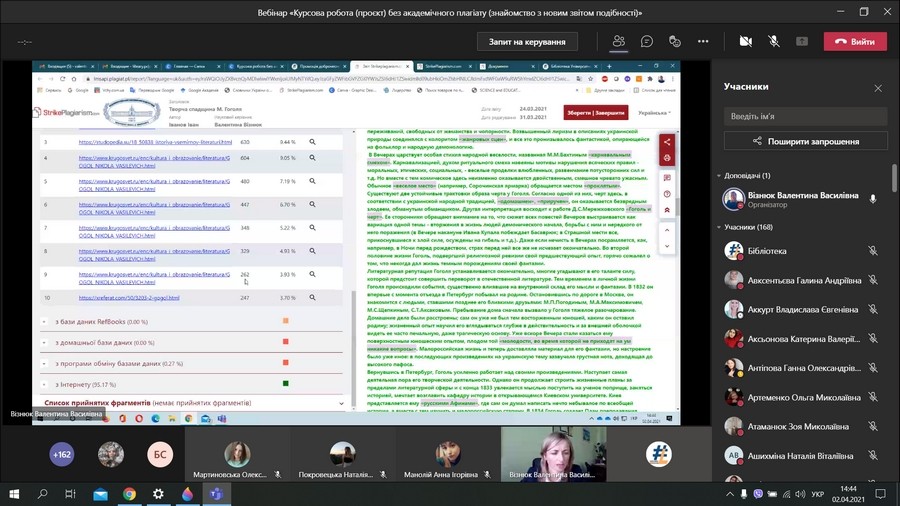Click Зберегти | Завершити in shared report
Screen dimensions: 900x506
596,112
